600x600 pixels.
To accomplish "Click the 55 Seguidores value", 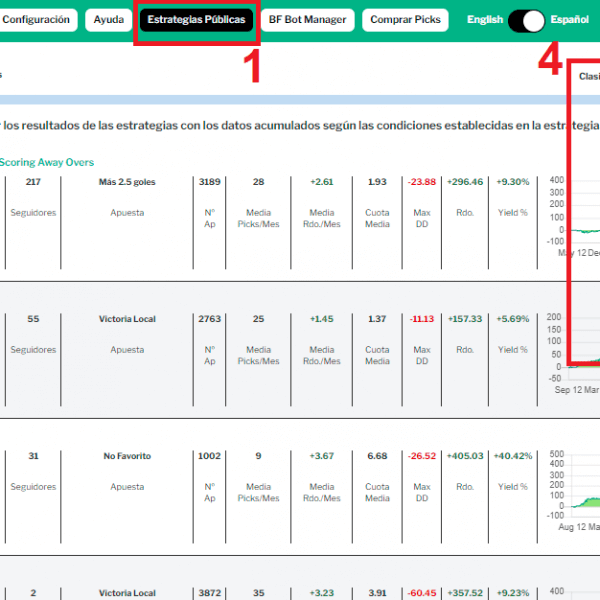I will 33,319.
